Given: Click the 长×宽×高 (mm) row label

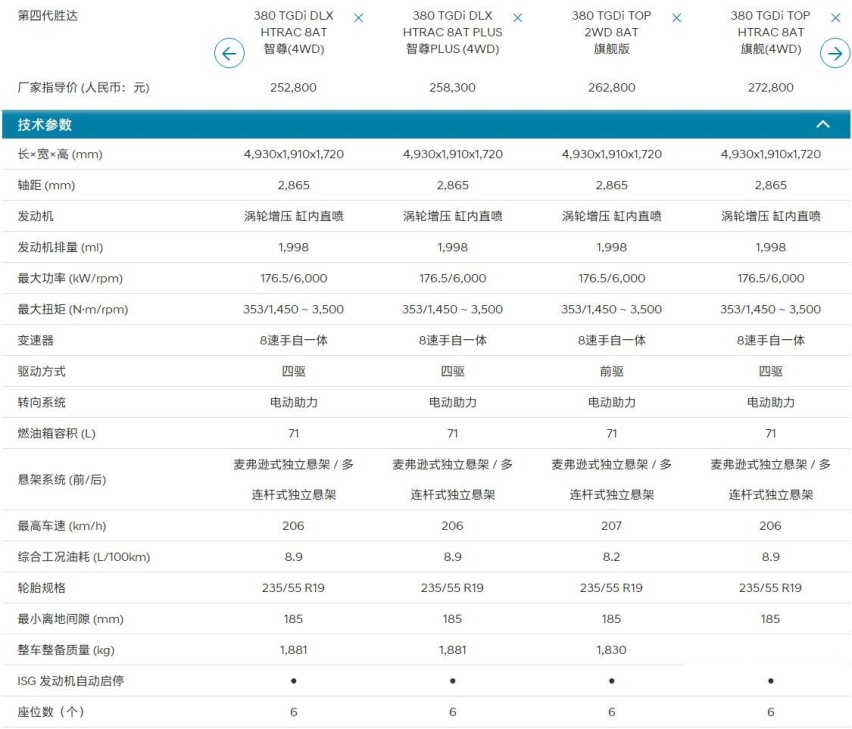Looking at the screenshot, I should click(x=60, y=154).
